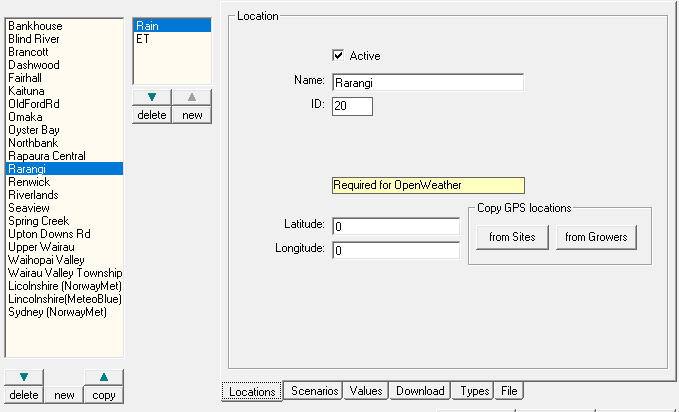Open the Types tab
Screen dimensions: 679x412
[474, 391]
